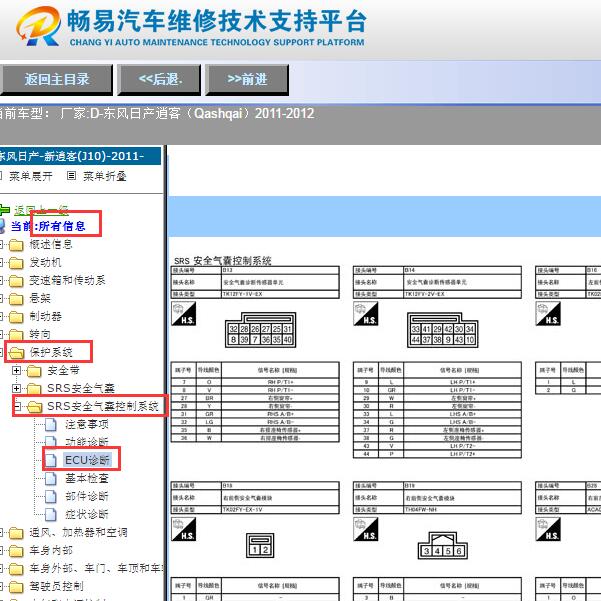Click the H.S. icon of connector B19
The height and width of the screenshot is (601, 601).
366,529
